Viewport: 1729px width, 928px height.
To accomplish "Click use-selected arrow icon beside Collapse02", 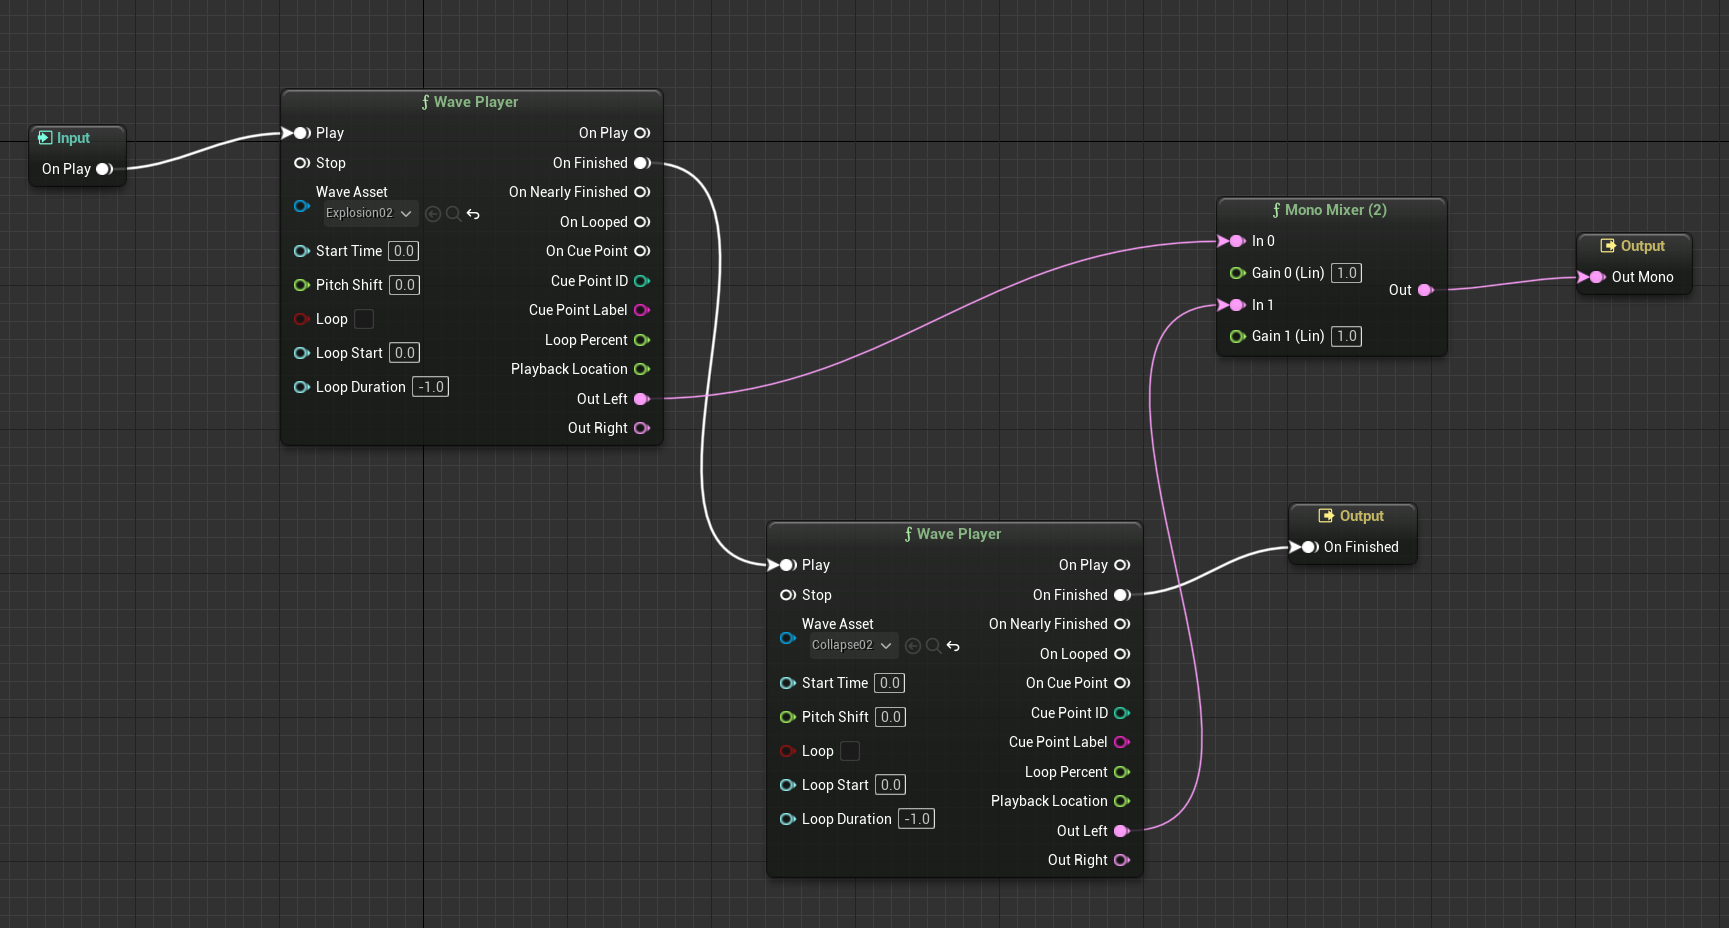I will click(912, 646).
